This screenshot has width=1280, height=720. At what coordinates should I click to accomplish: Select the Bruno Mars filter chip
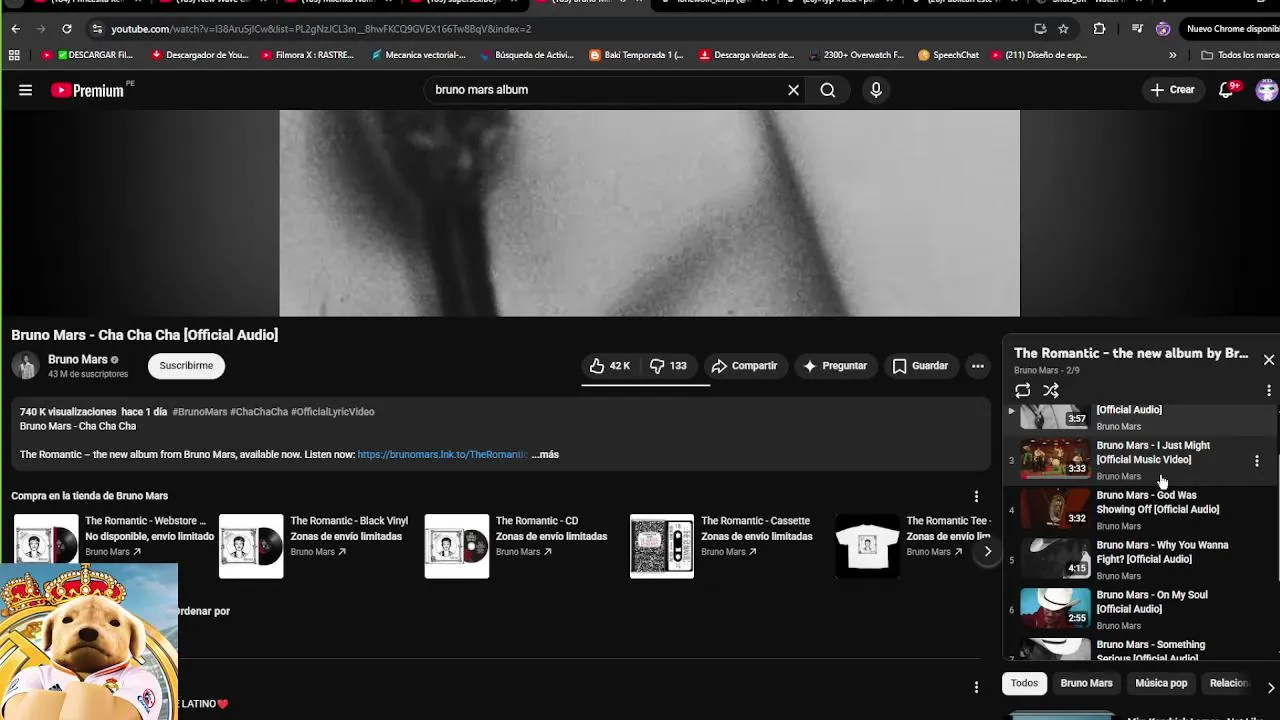[x=1086, y=683]
